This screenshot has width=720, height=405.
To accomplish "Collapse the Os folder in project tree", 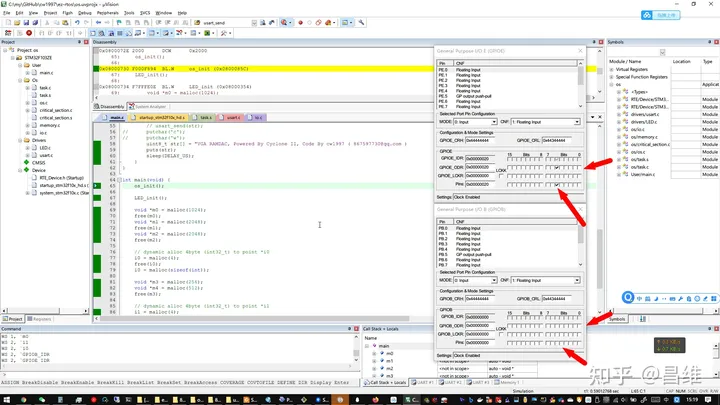I will coord(20,80).
